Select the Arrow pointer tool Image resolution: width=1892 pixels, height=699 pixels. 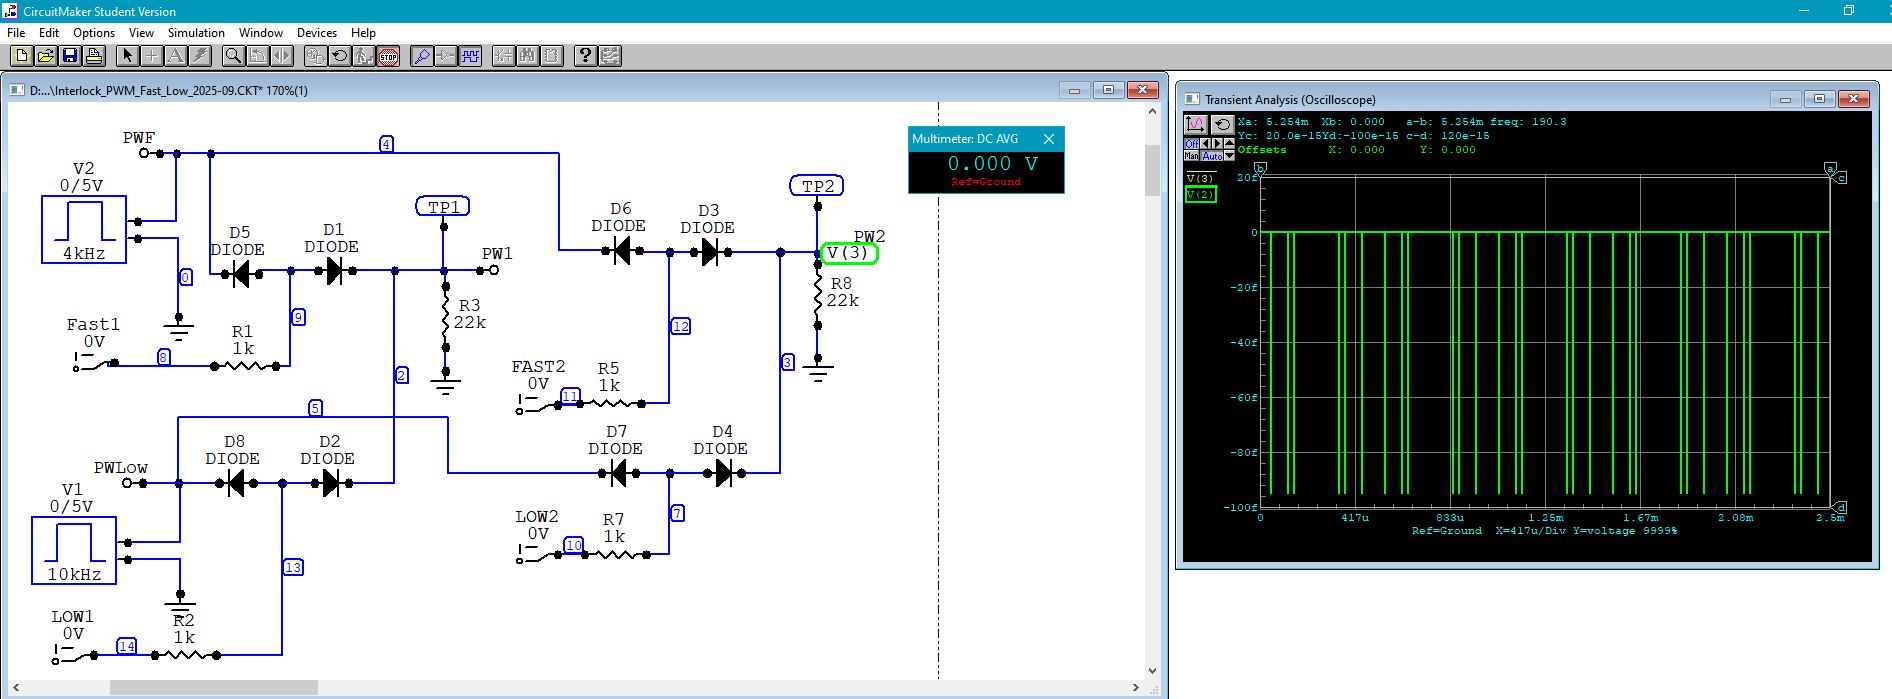[128, 56]
